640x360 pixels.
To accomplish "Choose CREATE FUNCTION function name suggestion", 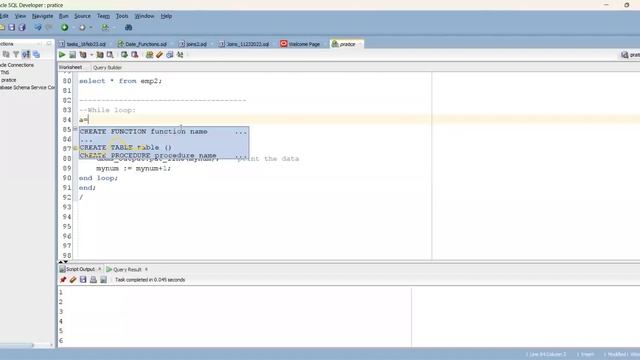I will coord(164,131).
